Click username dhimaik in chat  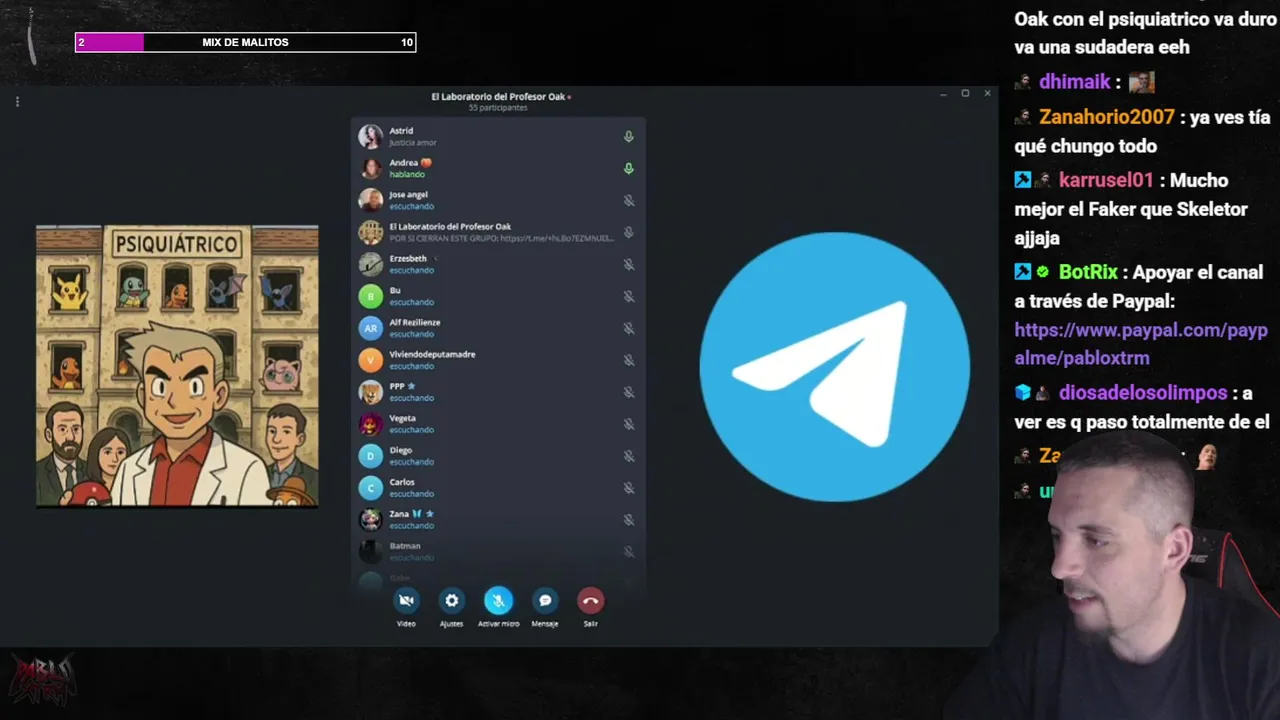click(1075, 82)
